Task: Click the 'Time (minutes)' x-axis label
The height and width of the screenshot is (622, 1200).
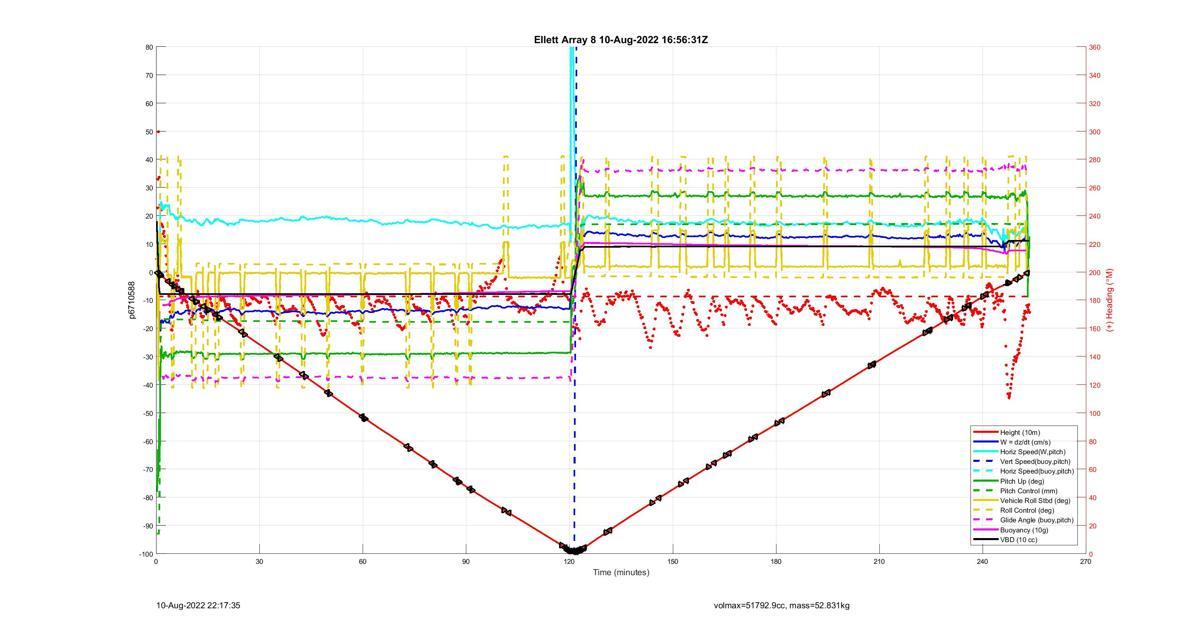Action: tap(621, 573)
